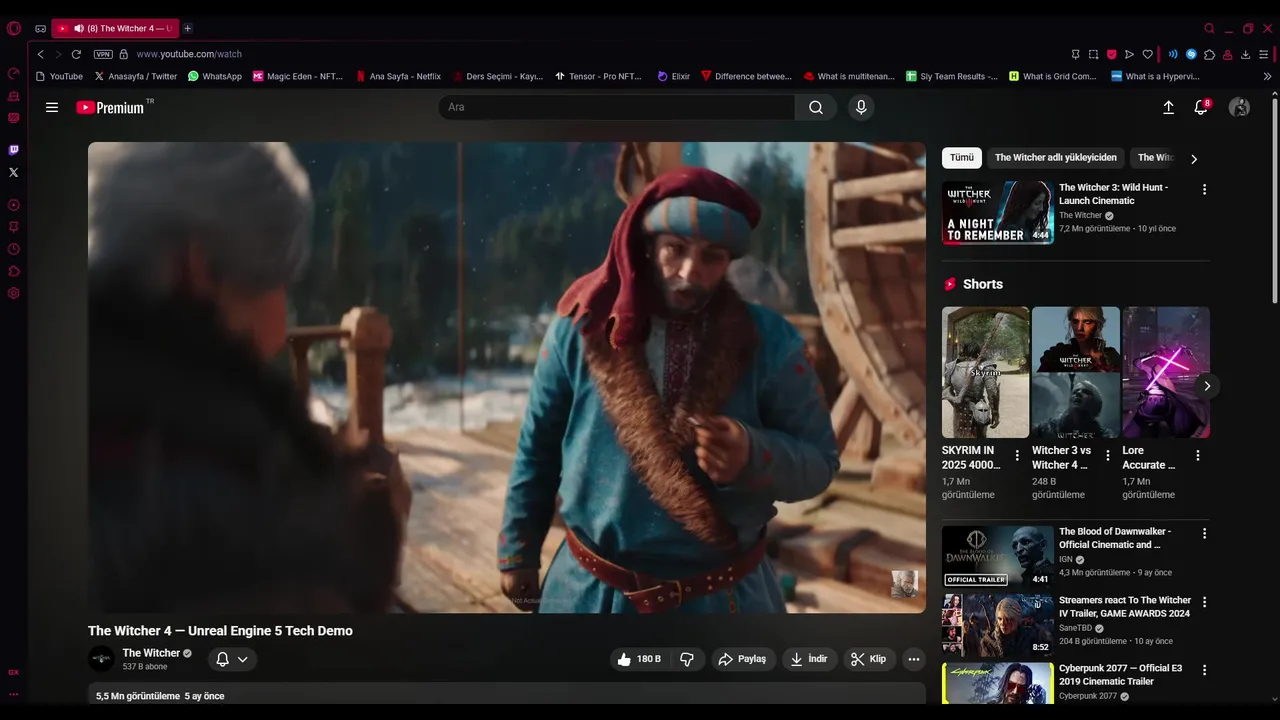Open subscription notification bell dropdown
This screenshot has width=1280, height=720.
232,659
